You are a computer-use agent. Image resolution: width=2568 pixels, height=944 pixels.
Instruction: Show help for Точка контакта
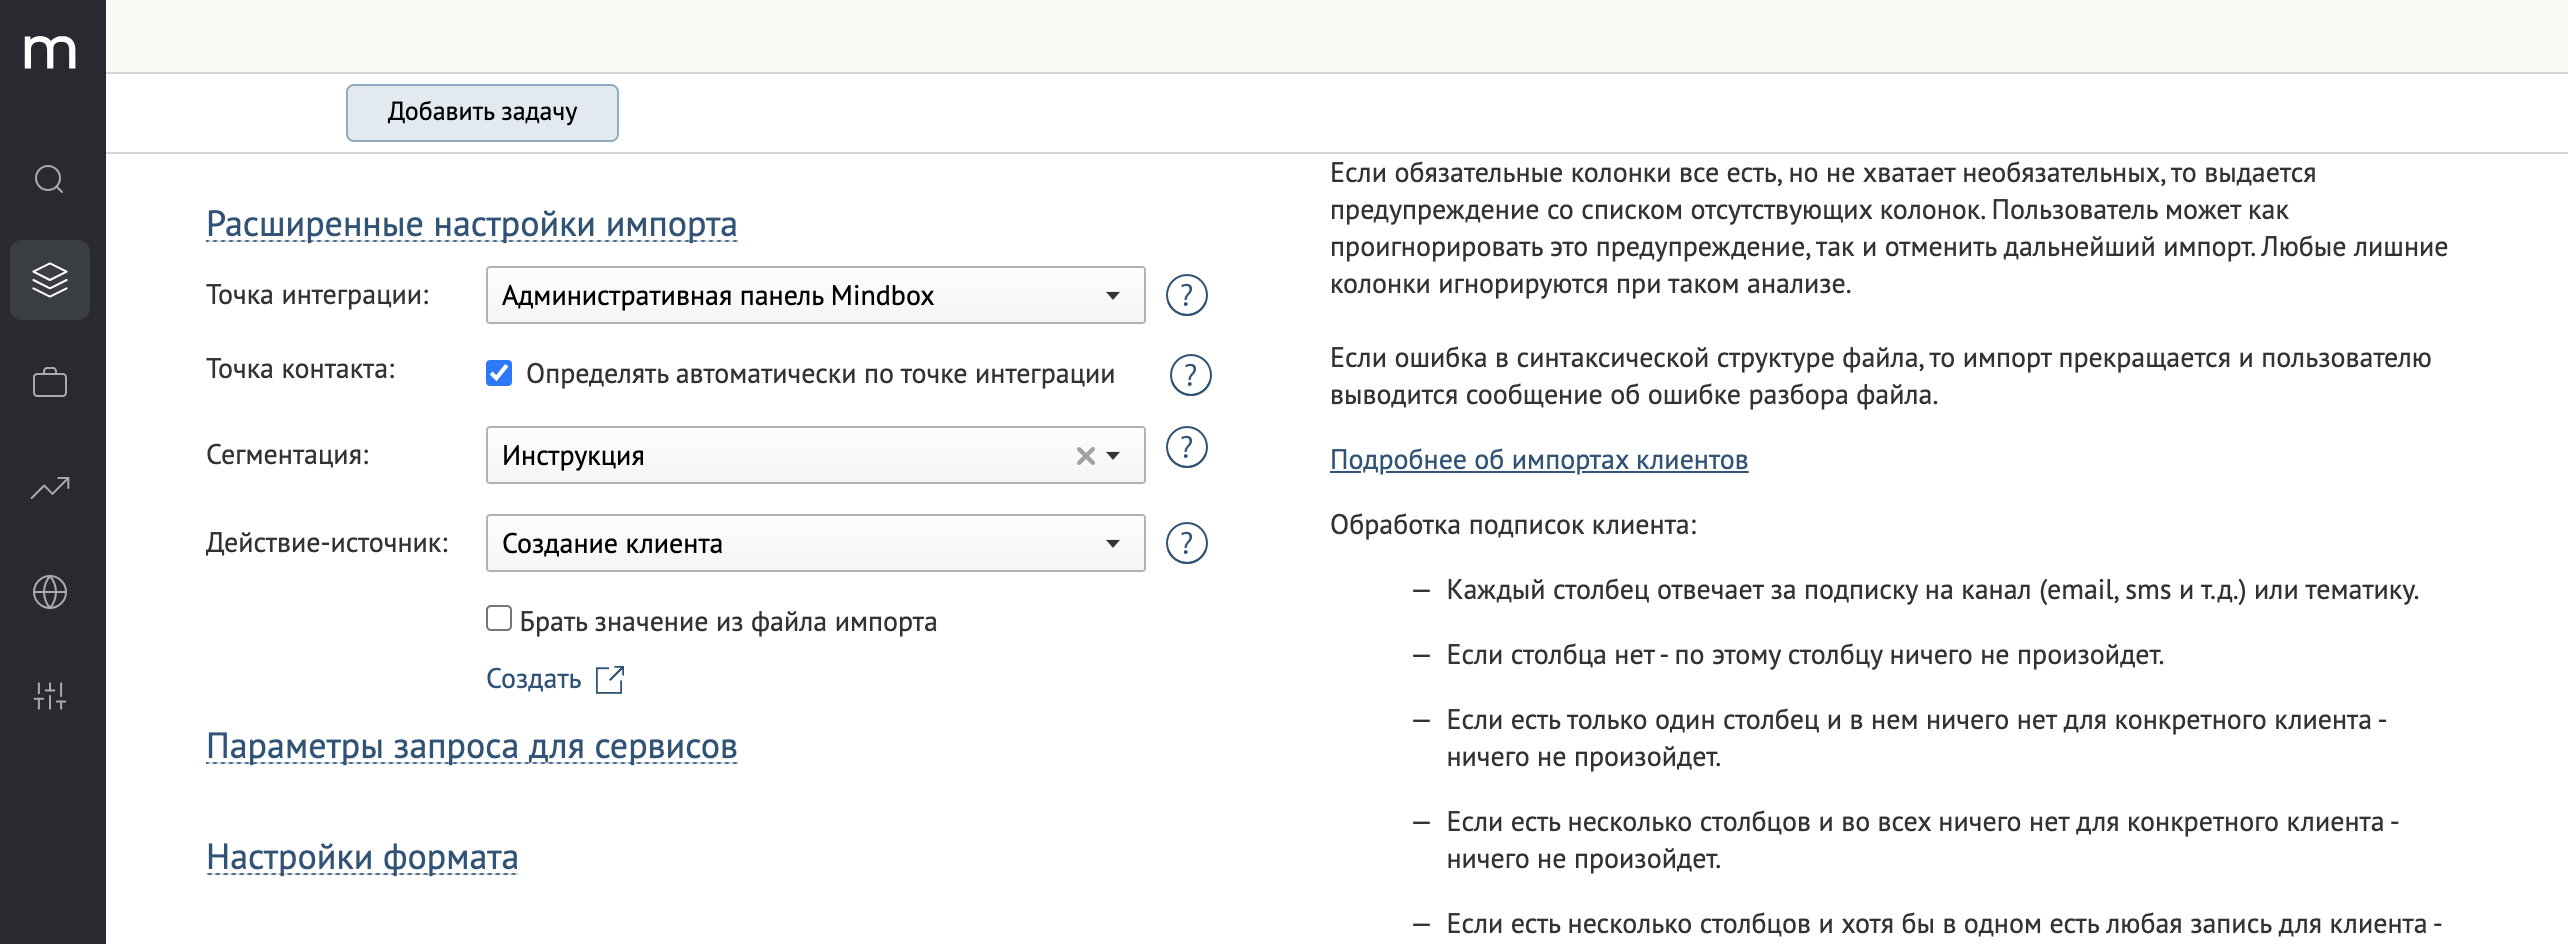click(1190, 375)
